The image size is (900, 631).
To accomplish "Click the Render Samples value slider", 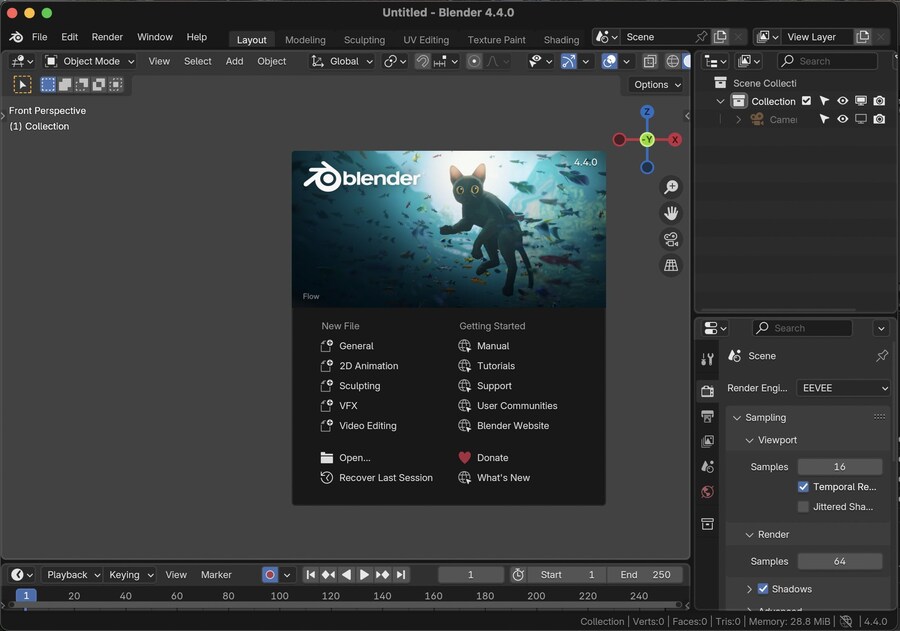I will pos(839,562).
